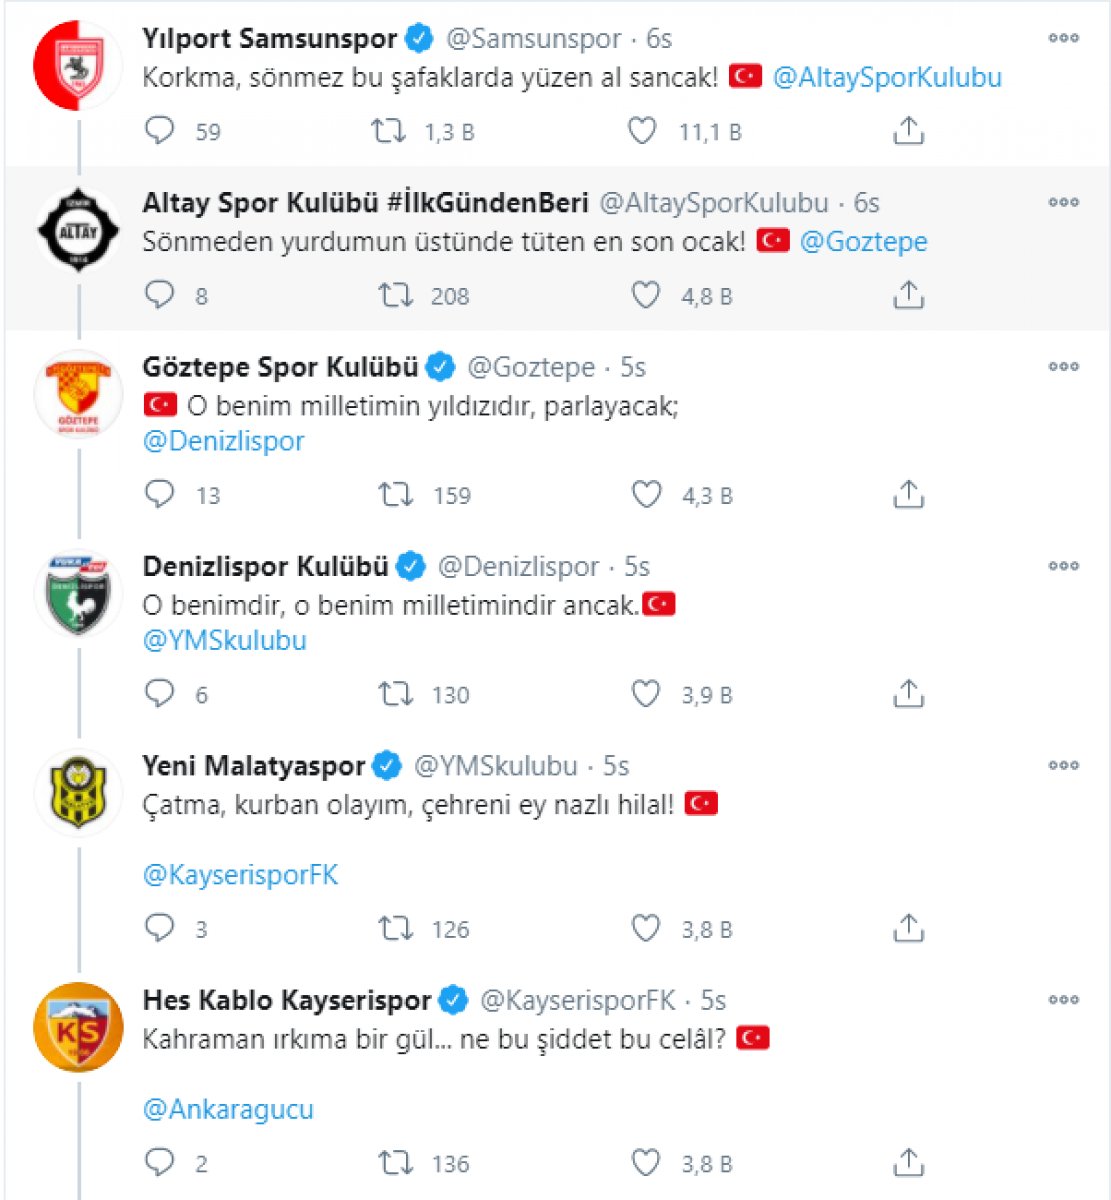Open the #İlkGündenBeri hashtag in Altay name
1111x1200 pixels.
click(487, 203)
